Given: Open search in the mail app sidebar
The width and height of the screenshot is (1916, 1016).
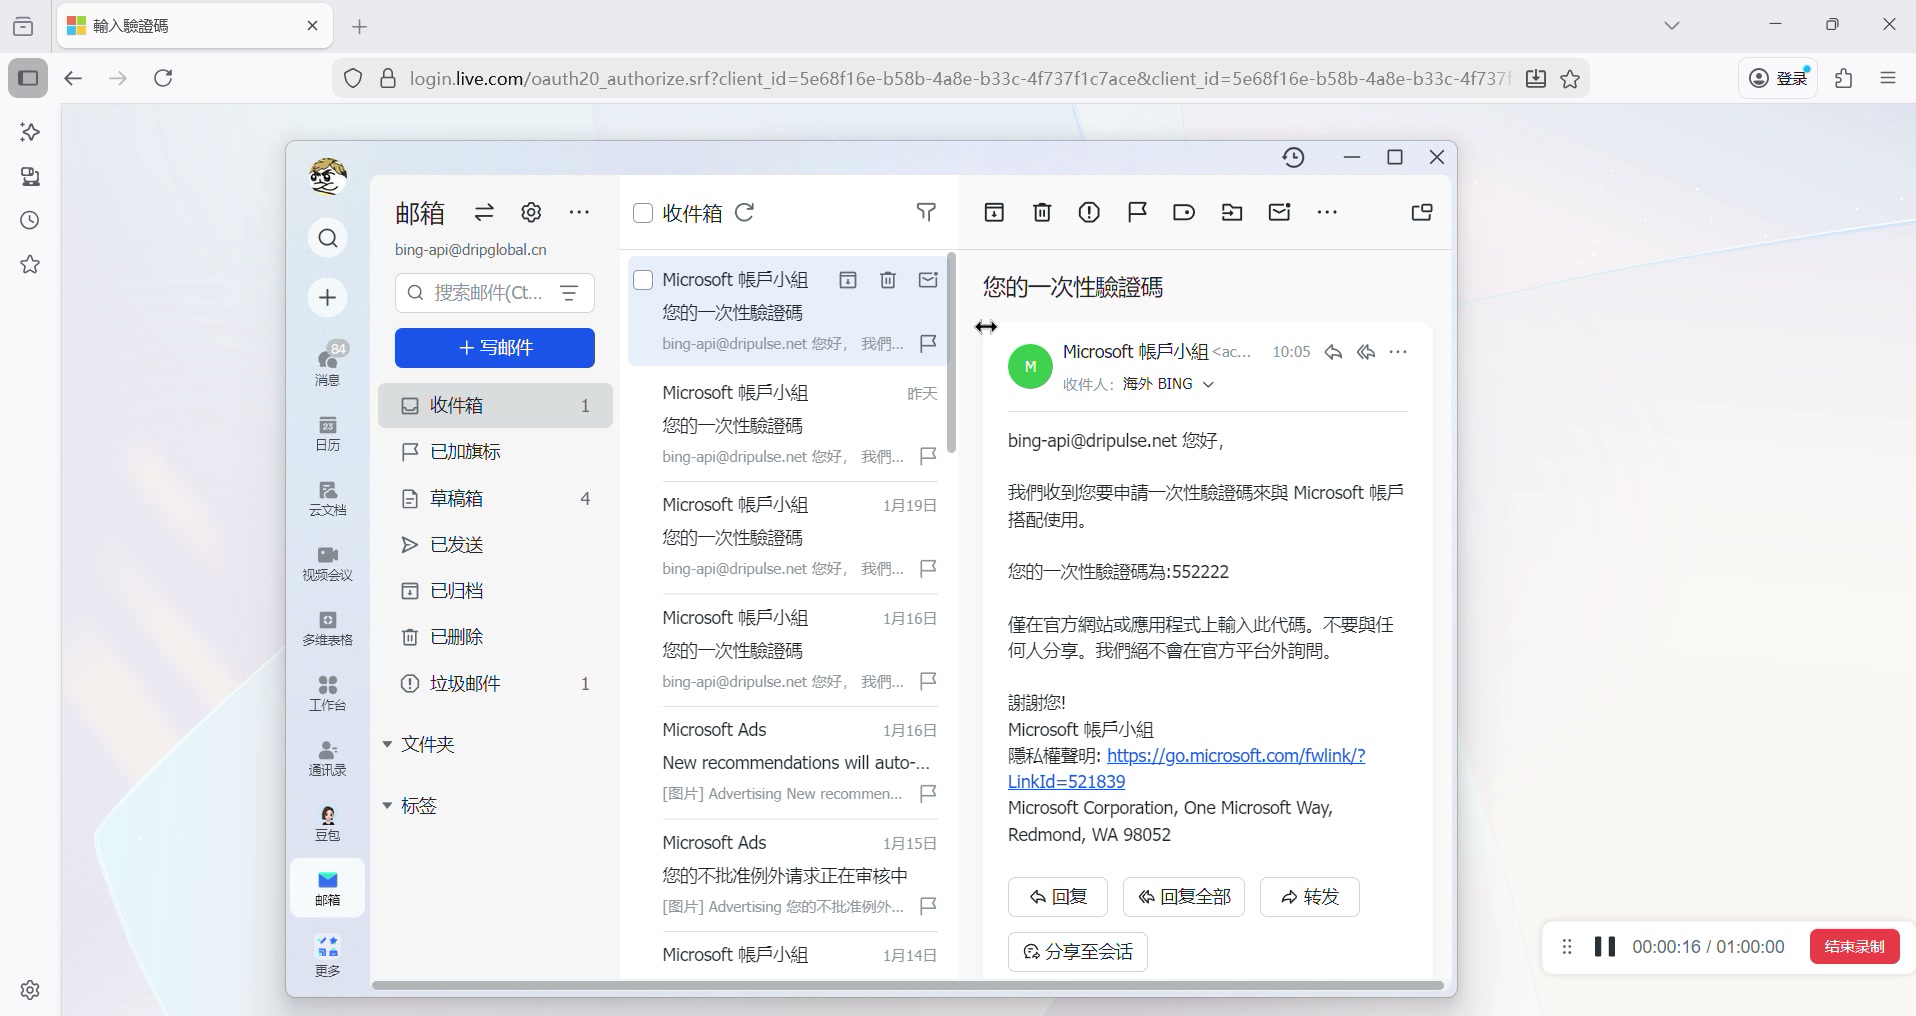Looking at the screenshot, I should tap(328, 238).
